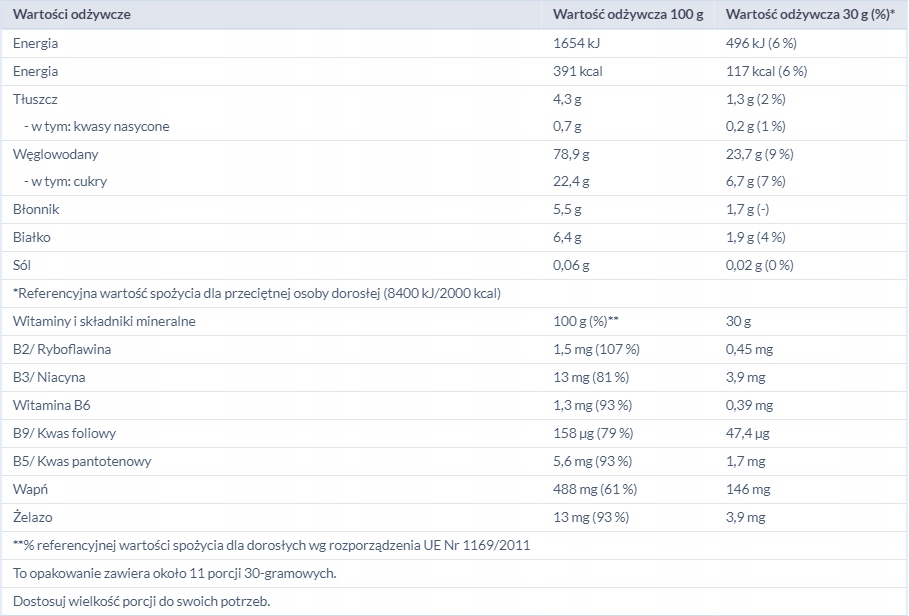
Task: Select the 391 kcal energy value
Action: (578, 71)
